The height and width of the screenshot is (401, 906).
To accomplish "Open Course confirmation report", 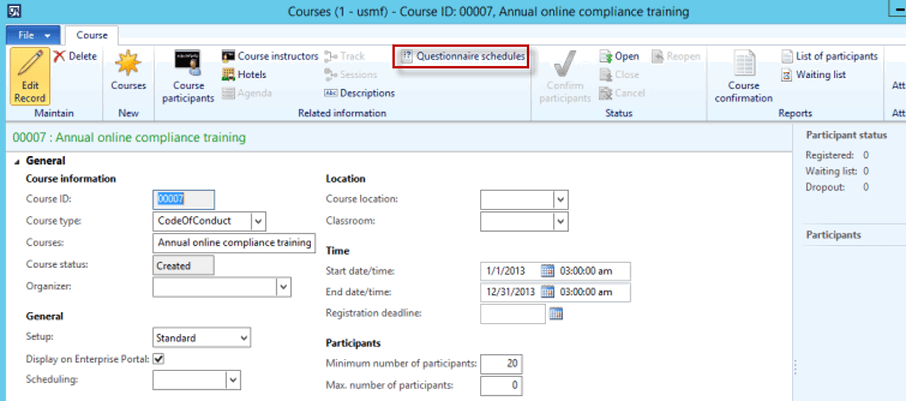I will pos(743,76).
